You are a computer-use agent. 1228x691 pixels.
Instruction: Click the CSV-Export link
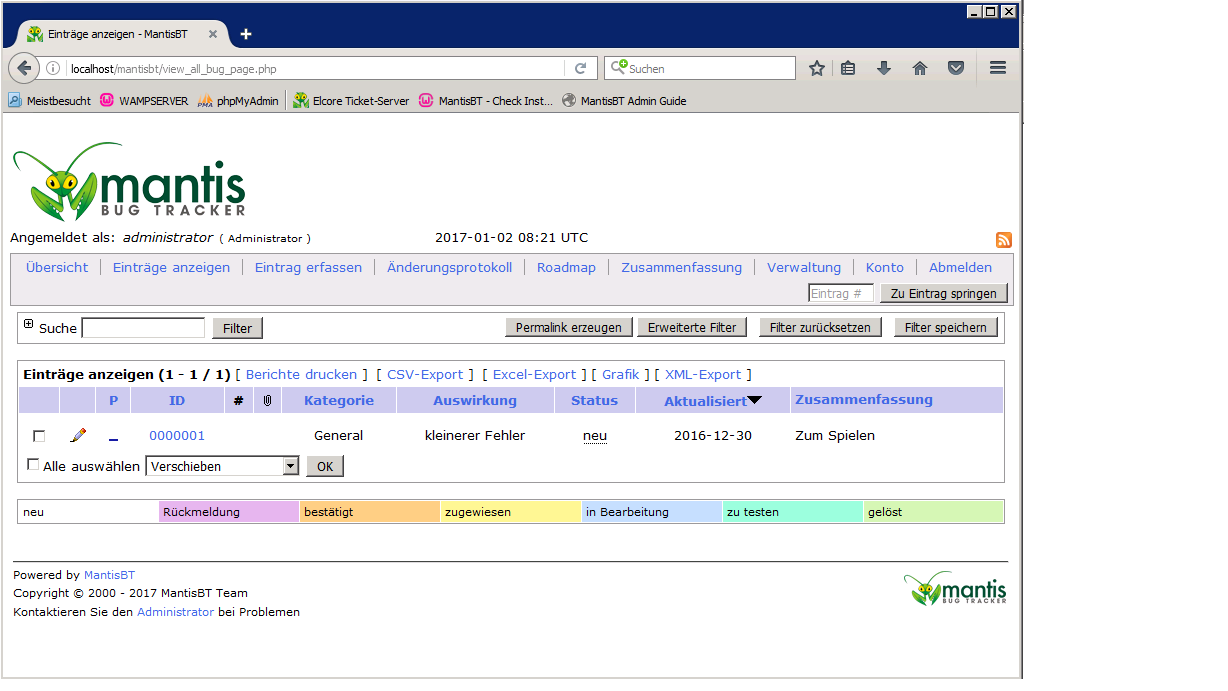click(x=424, y=375)
